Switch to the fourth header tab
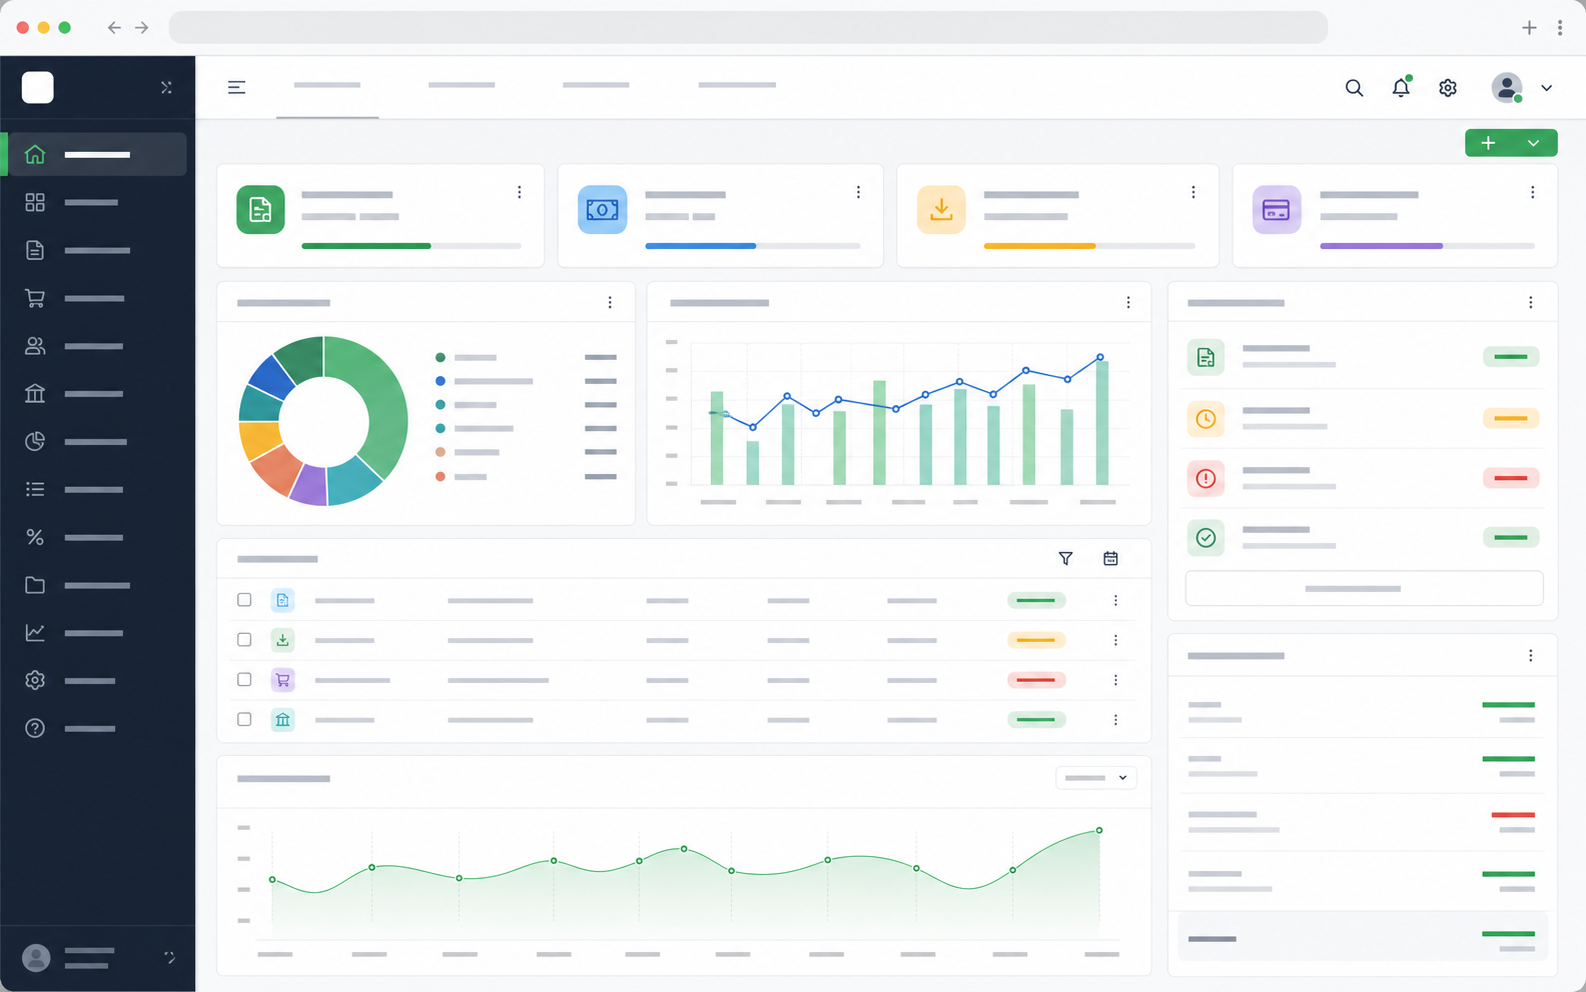1586x992 pixels. pyautogui.click(x=737, y=85)
